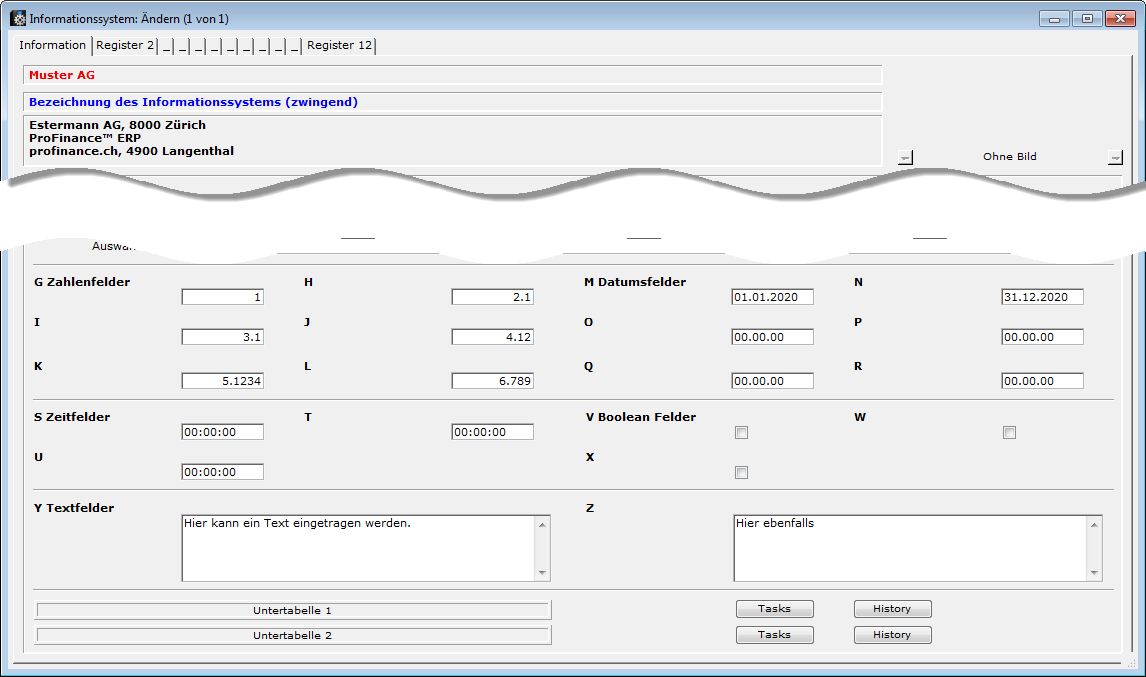Open the lower History button
Screen dimensions: 1146x677
892,635
